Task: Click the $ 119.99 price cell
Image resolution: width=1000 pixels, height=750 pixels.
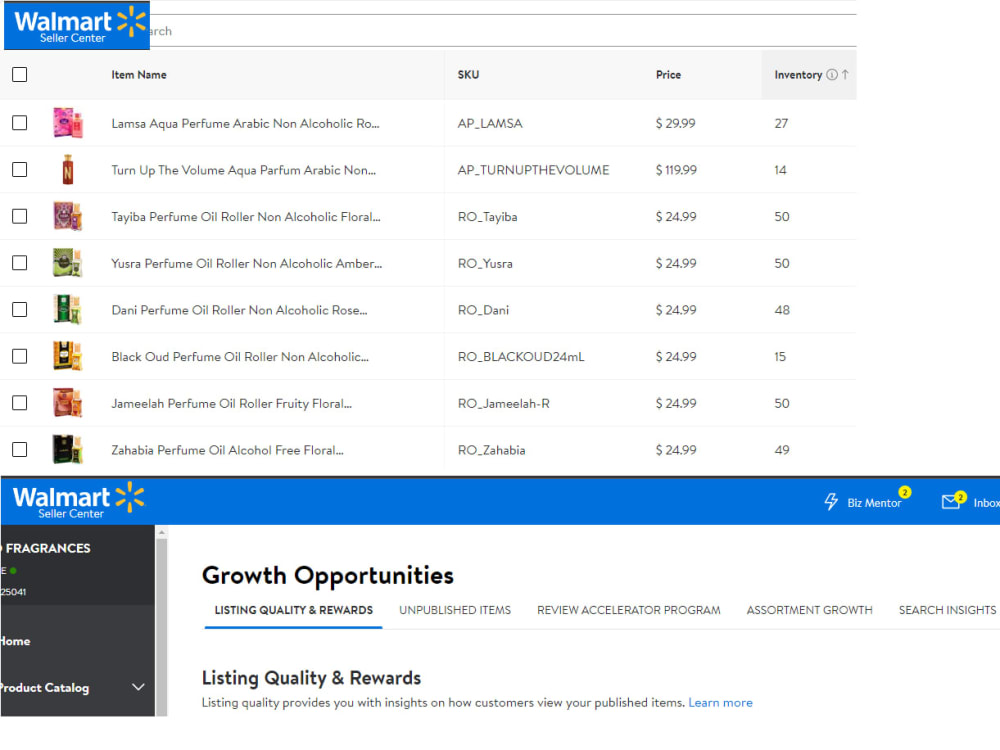Action: (676, 170)
